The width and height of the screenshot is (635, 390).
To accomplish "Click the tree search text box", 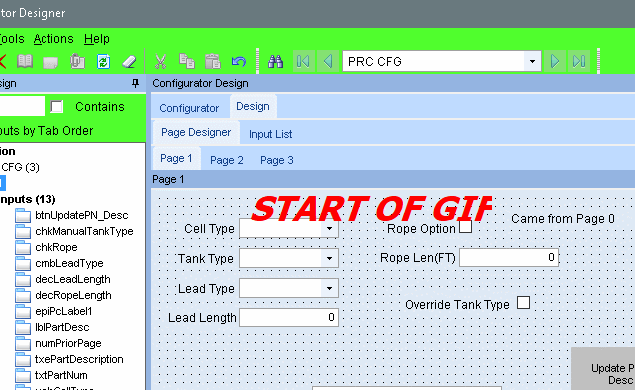I will (x=22, y=107).
